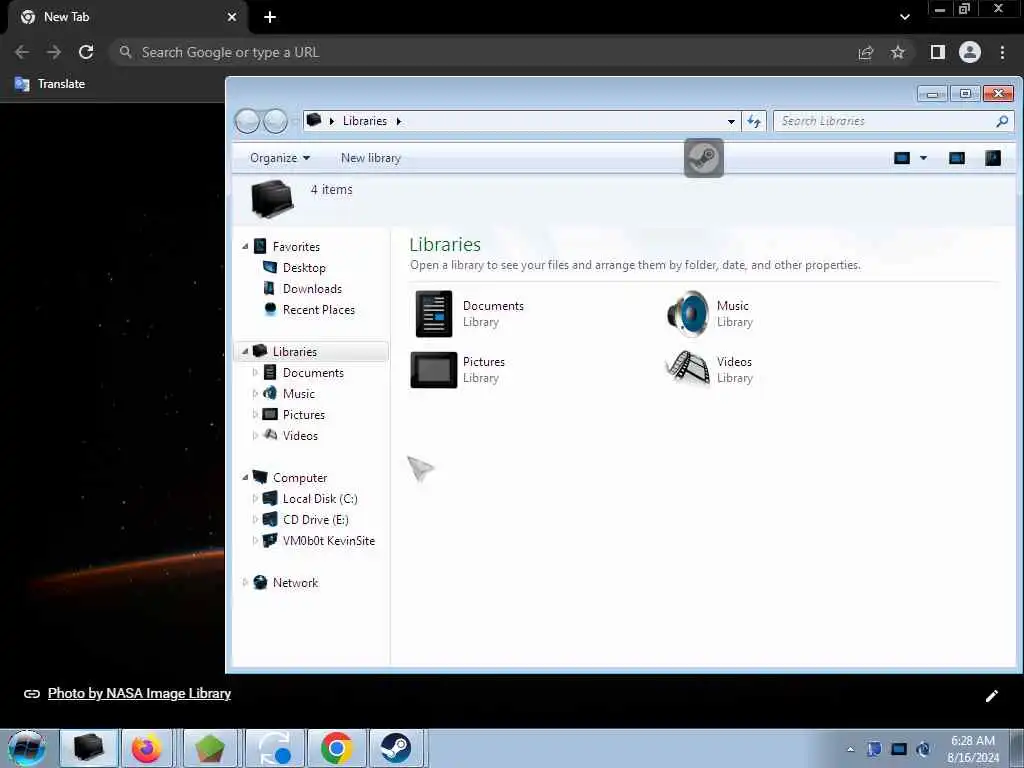Expand the Music tree node
Screen dimensions: 1024x768
(x=255, y=394)
